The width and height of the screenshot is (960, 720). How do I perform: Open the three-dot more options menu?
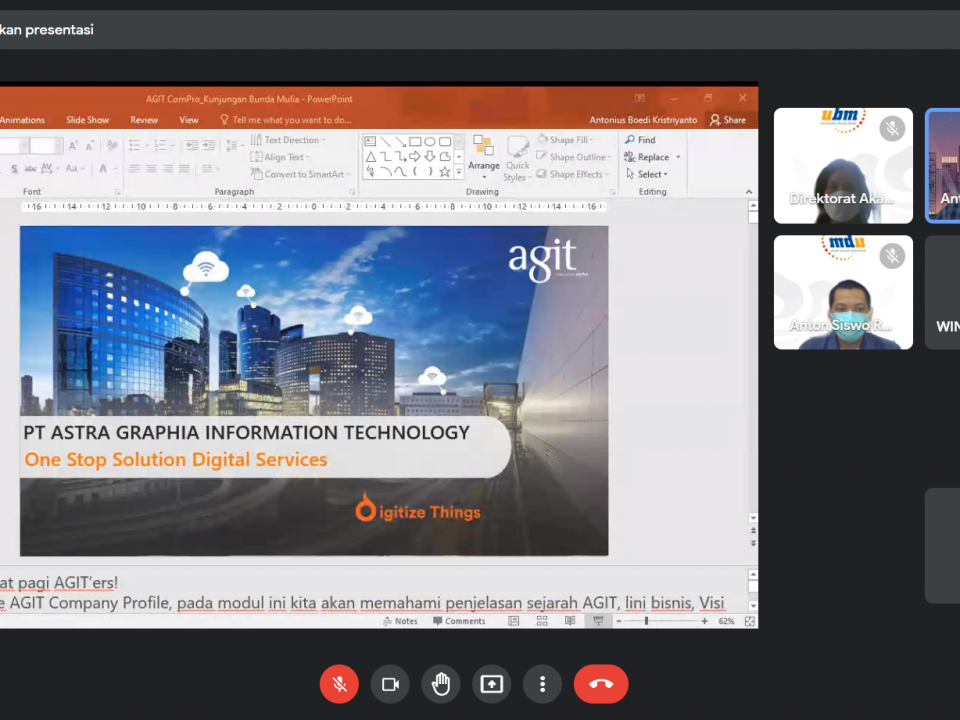tap(542, 684)
